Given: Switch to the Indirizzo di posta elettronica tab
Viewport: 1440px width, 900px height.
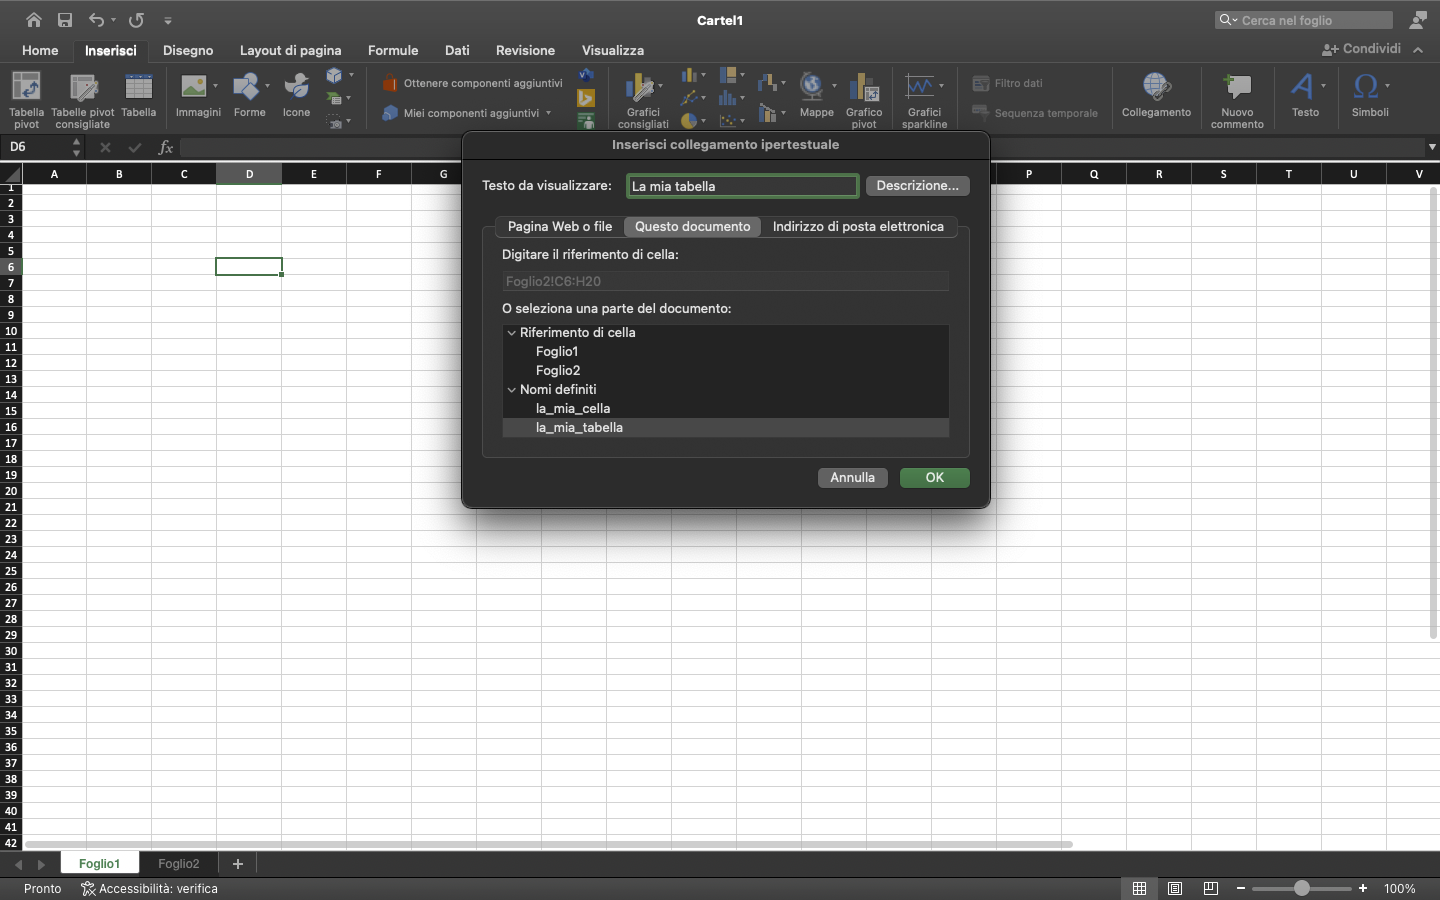Looking at the screenshot, I should (x=858, y=227).
